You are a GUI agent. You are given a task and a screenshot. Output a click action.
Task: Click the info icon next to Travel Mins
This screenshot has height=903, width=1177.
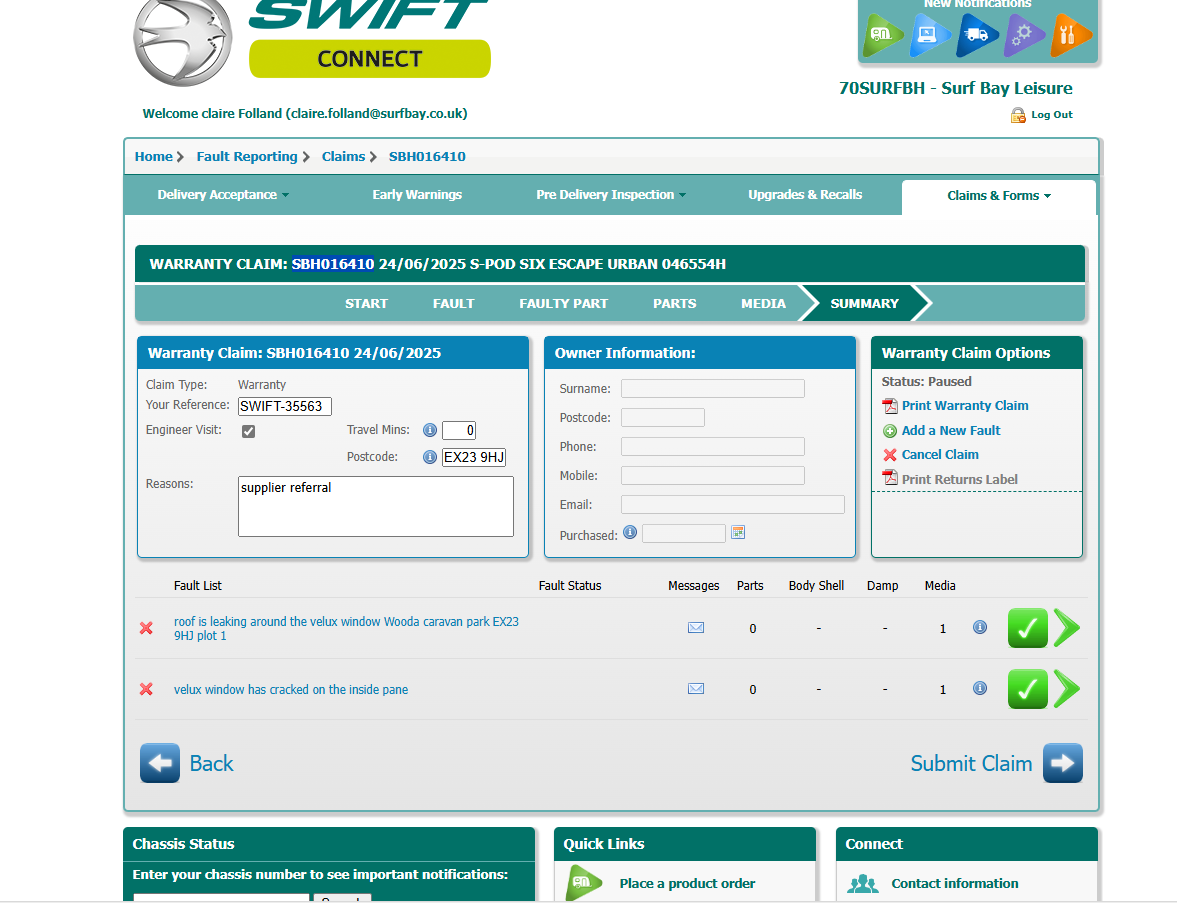(429, 430)
